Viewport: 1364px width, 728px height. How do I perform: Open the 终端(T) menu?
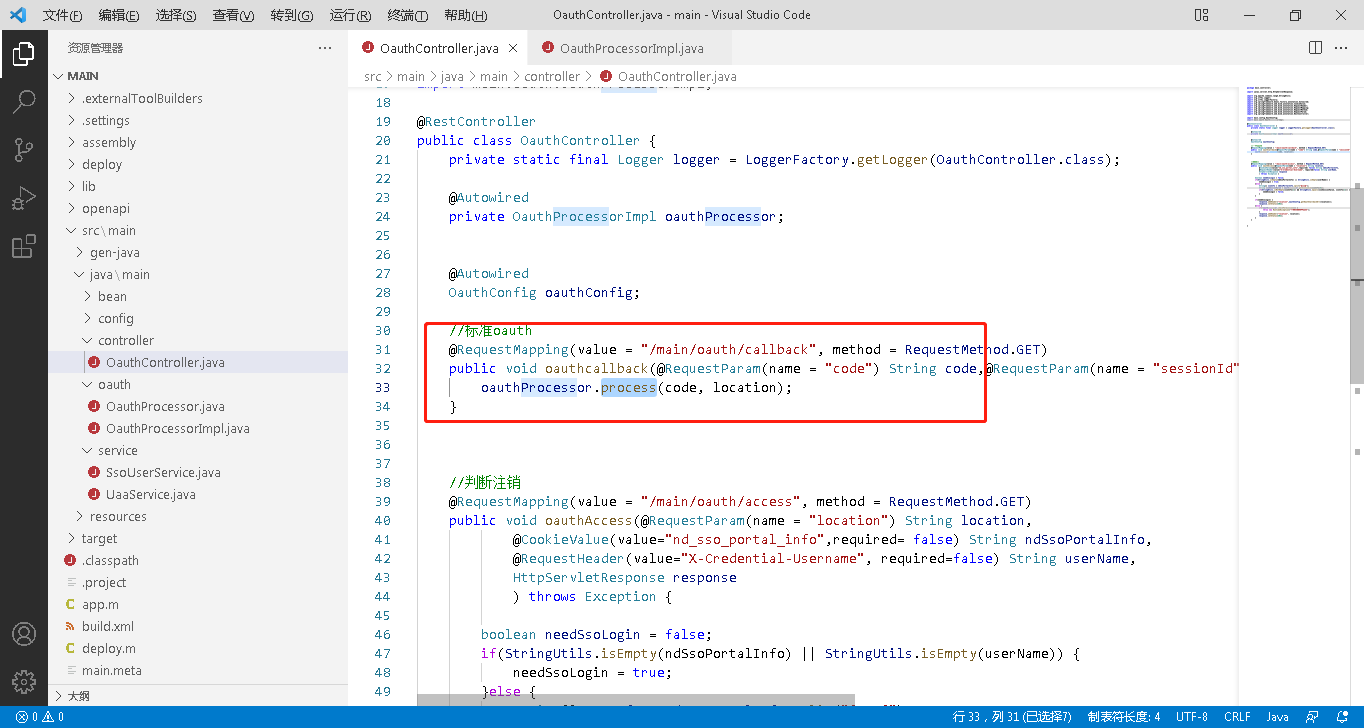coord(407,15)
